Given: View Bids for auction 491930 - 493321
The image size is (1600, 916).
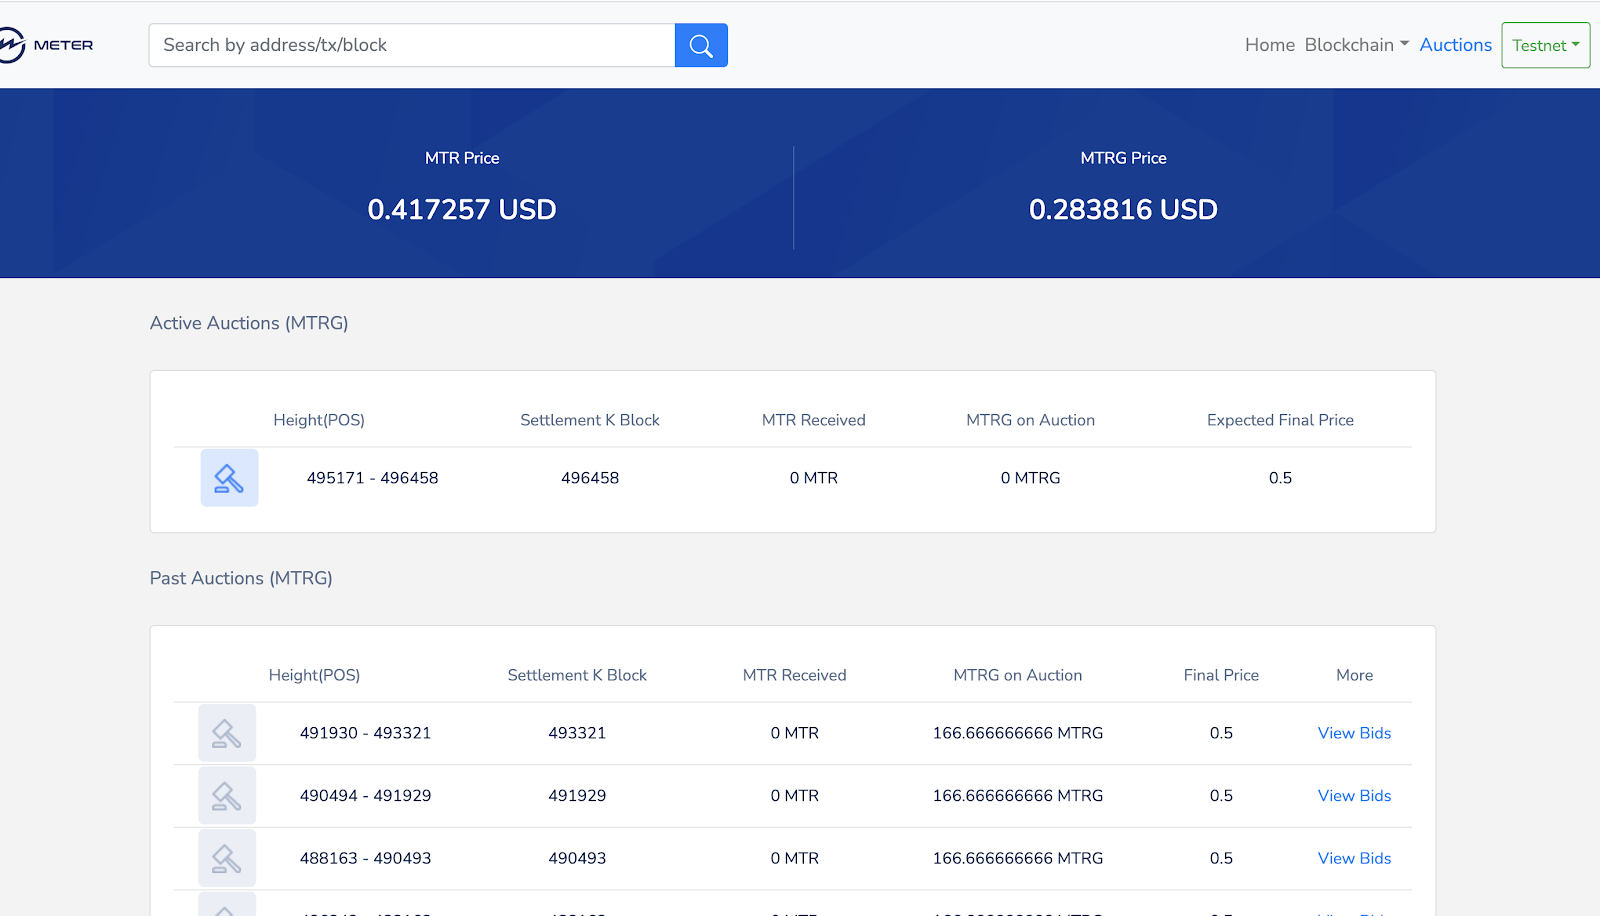Looking at the screenshot, I should coord(1354,733).
